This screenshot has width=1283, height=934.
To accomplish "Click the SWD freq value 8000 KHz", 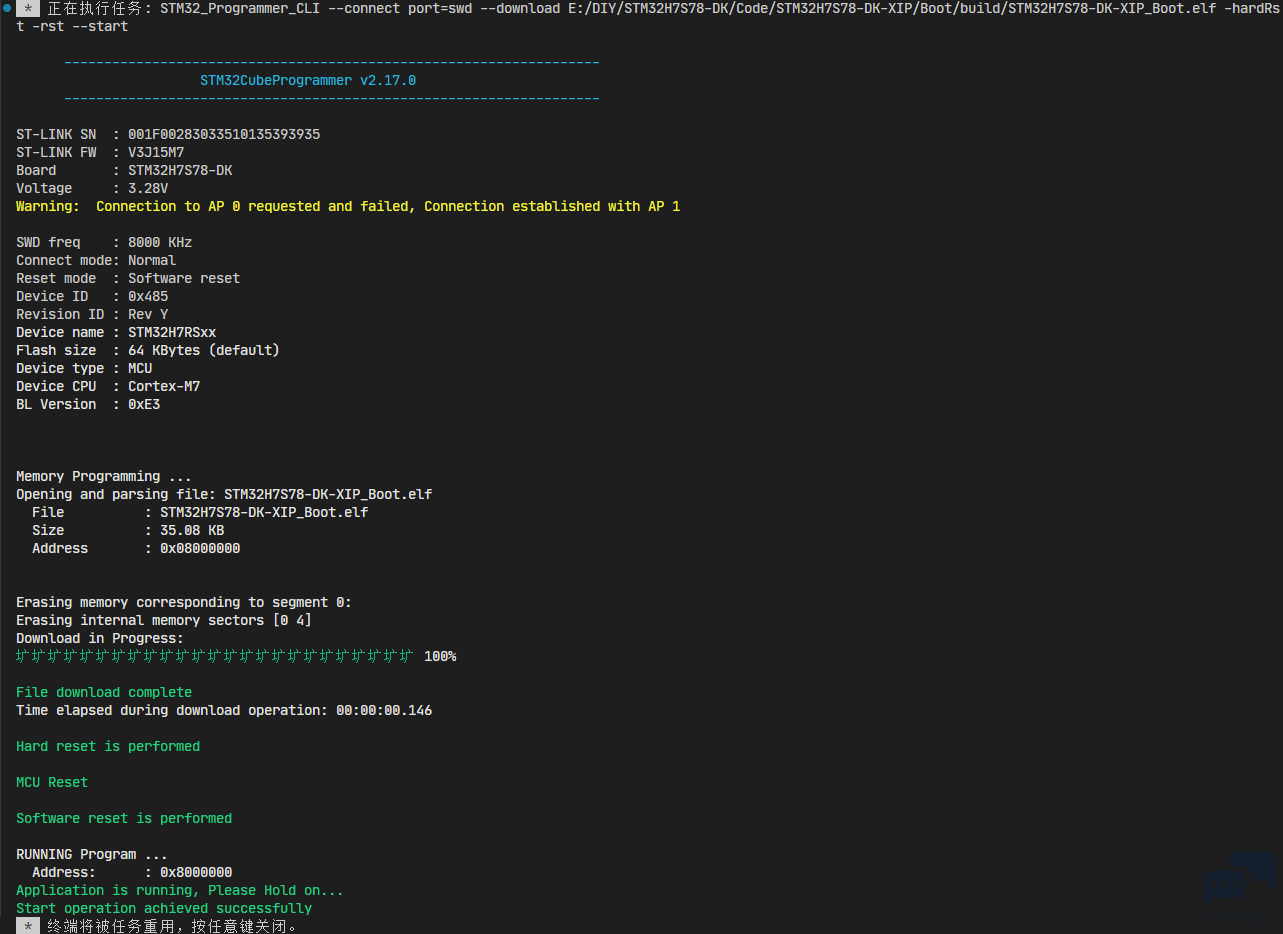I will tap(160, 242).
